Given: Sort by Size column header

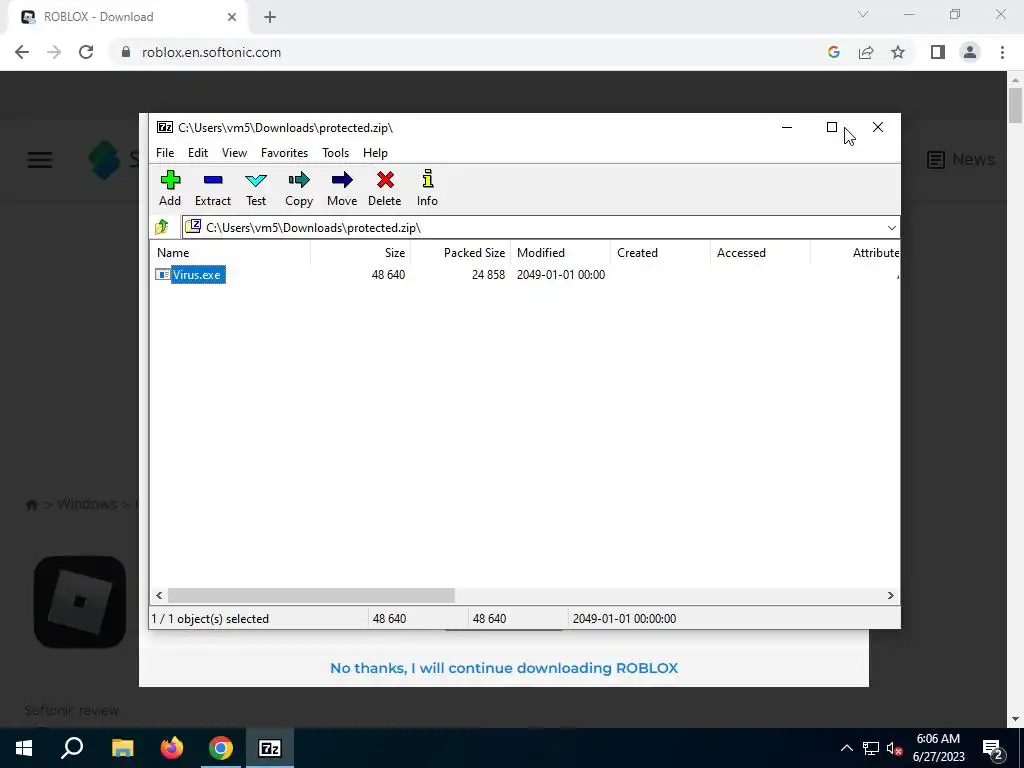Looking at the screenshot, I should 360,253.
